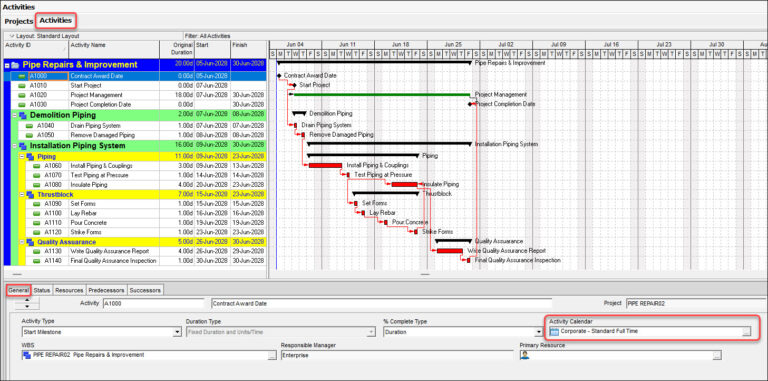Collapse the Piping WBS band
The height and width of the screenshot is (381, 768).
coord(22,157)
